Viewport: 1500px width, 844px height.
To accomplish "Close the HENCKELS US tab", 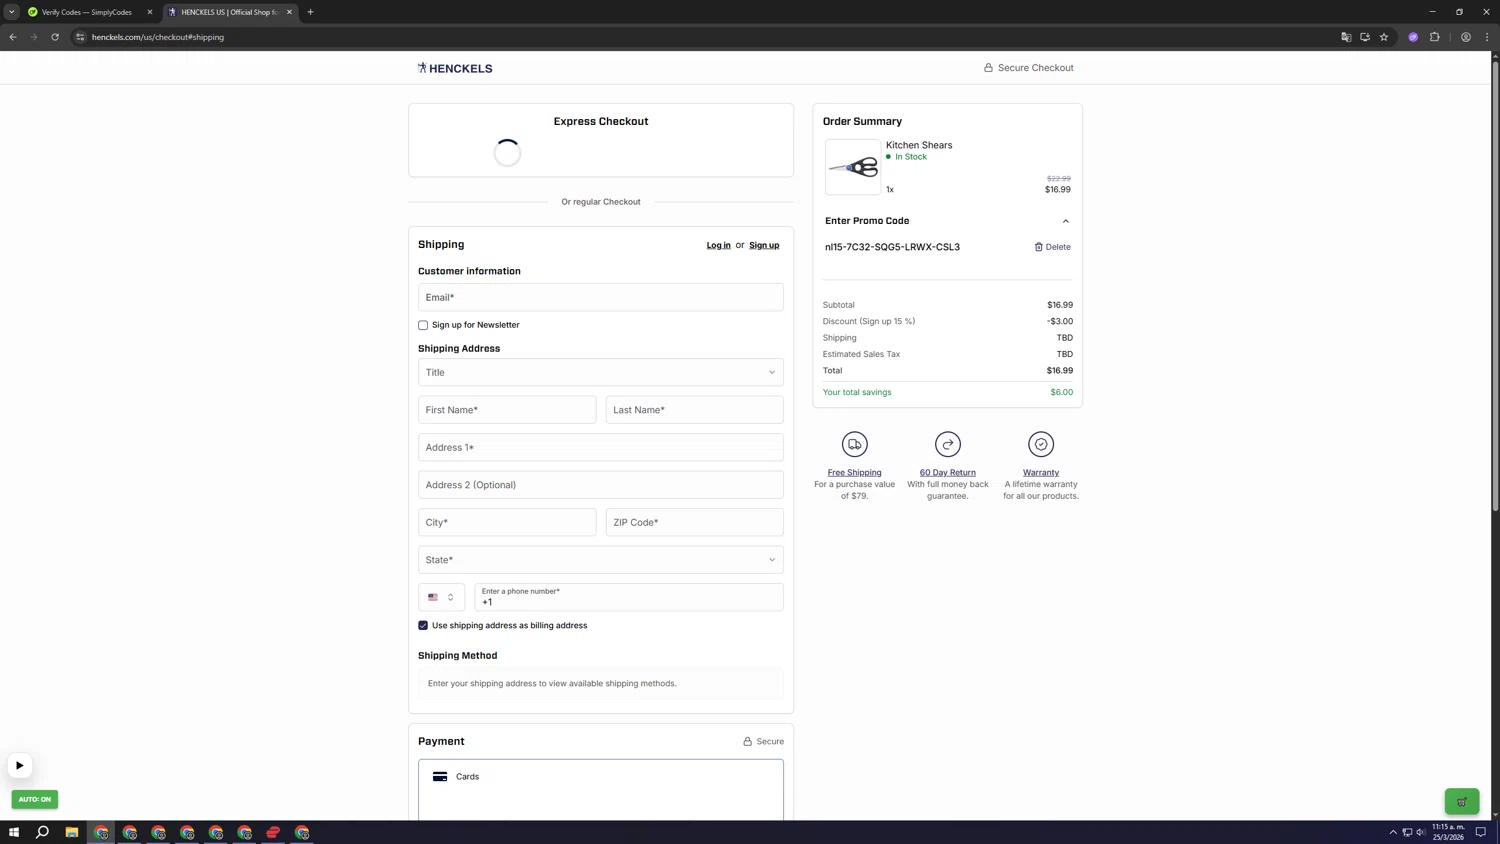I will (289, 12).
